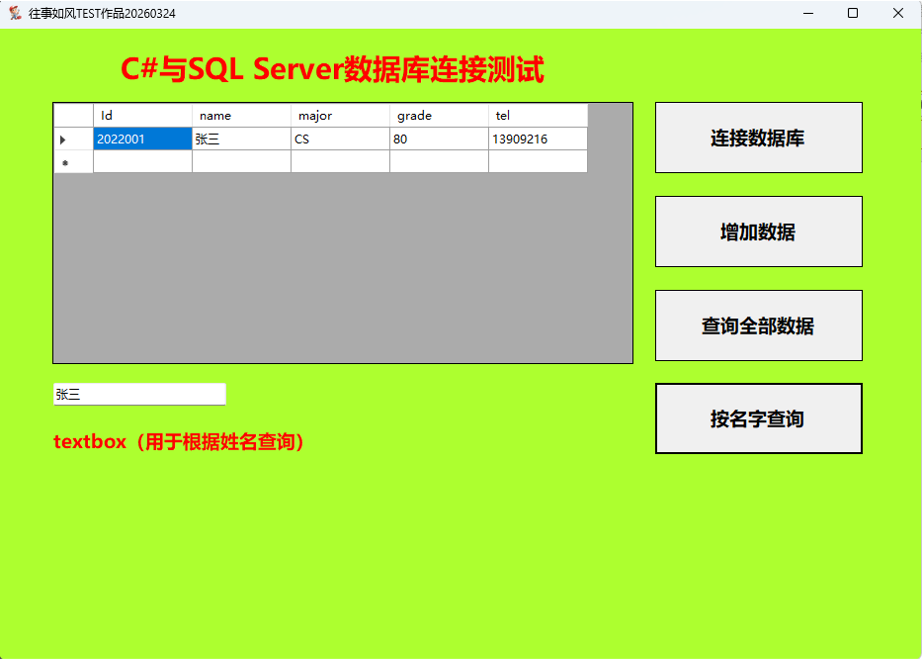The image size is (922, 659).
Task: Click the tel cell 13909216
Action: click(x=537, y=140)
